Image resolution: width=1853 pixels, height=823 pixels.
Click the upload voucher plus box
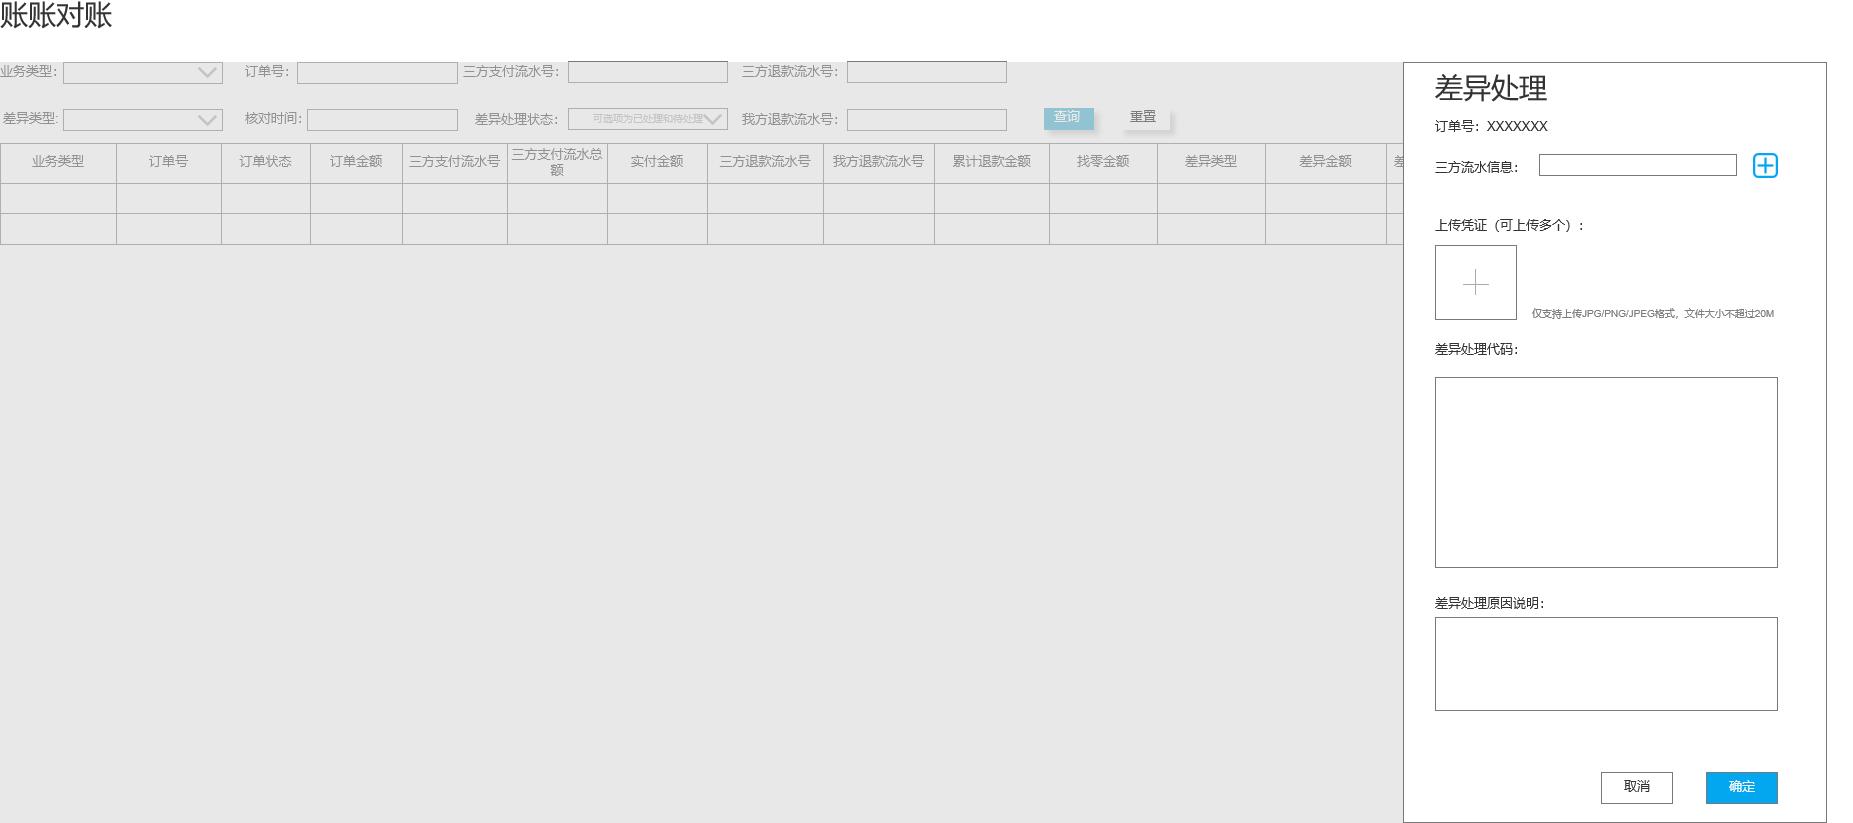point(1475,283)
